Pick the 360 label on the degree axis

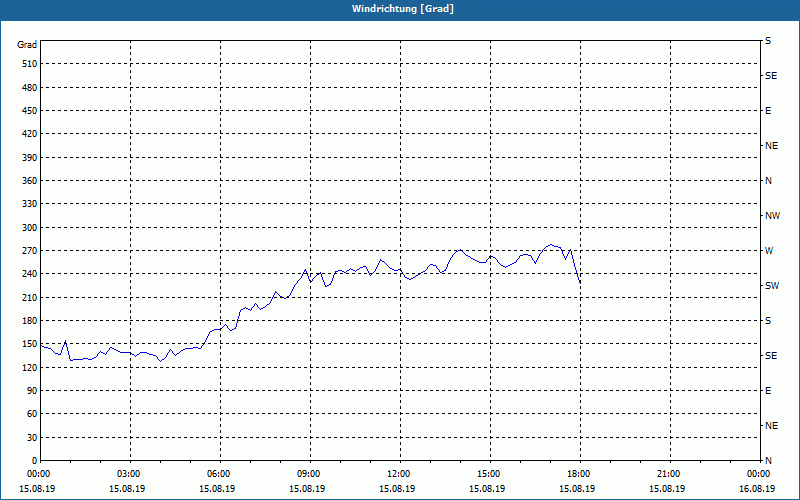pos(30,181)
